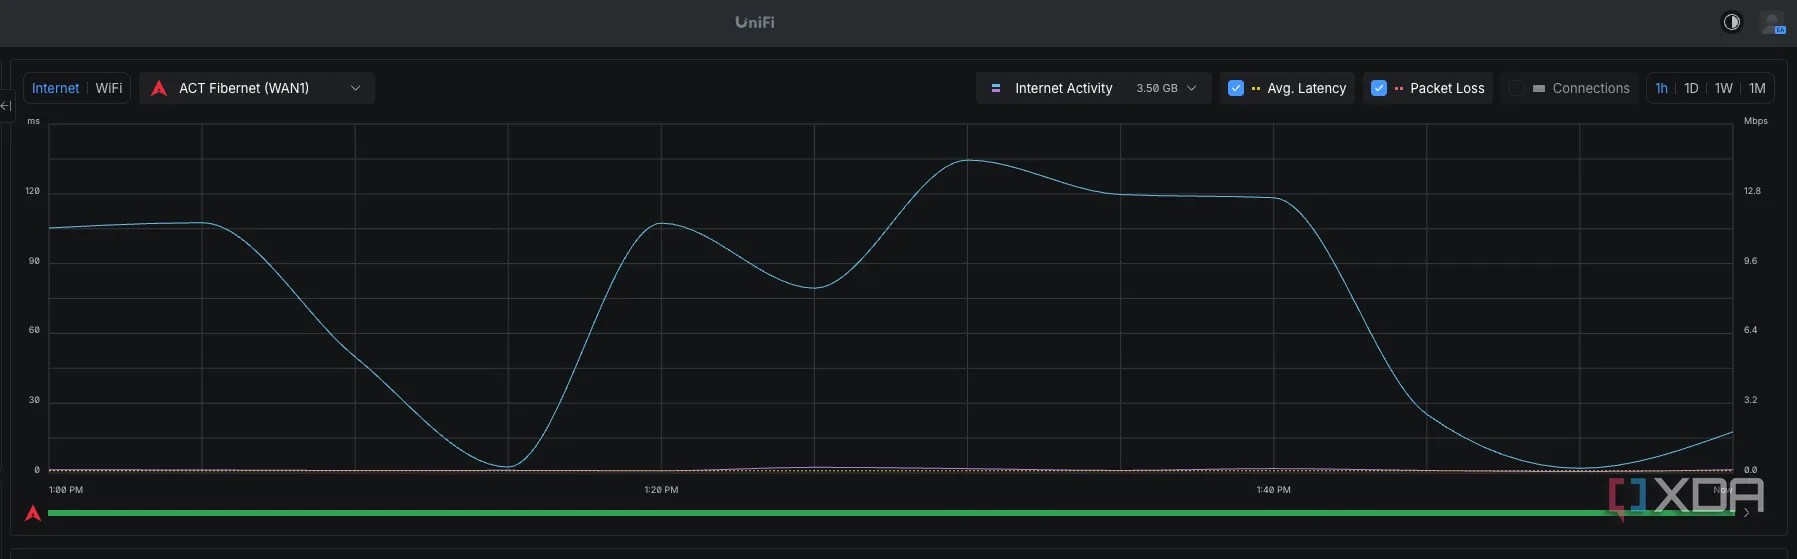Screen dimensions: 1797x559
Task: Select the 1W time range
Action: point(1724,88)
